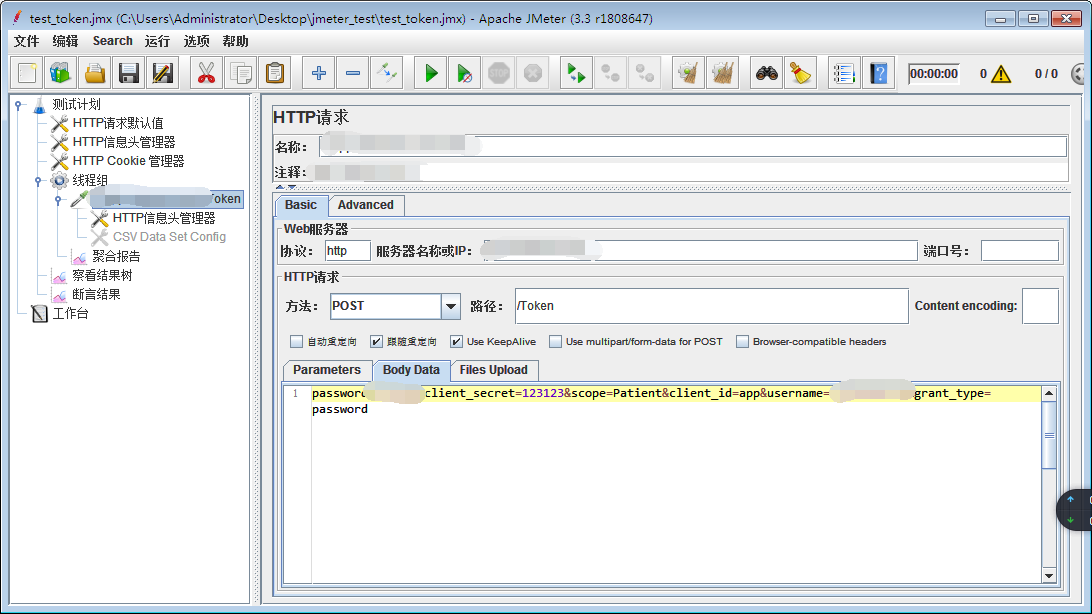Open the 选项 menu
This screenshot has height=614, width=1092.
click(196, 41)
